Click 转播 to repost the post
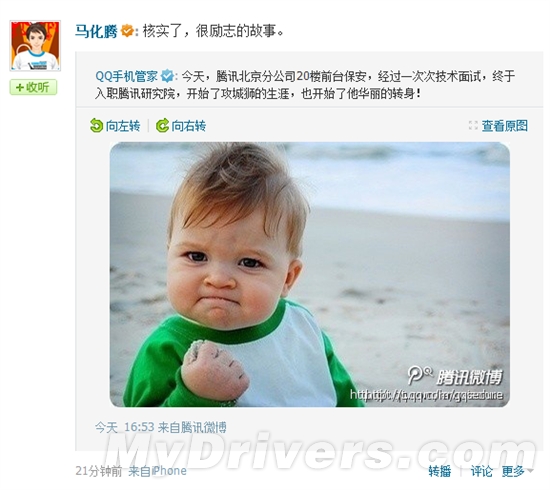550x490 pixels. (x=440, y=471)
